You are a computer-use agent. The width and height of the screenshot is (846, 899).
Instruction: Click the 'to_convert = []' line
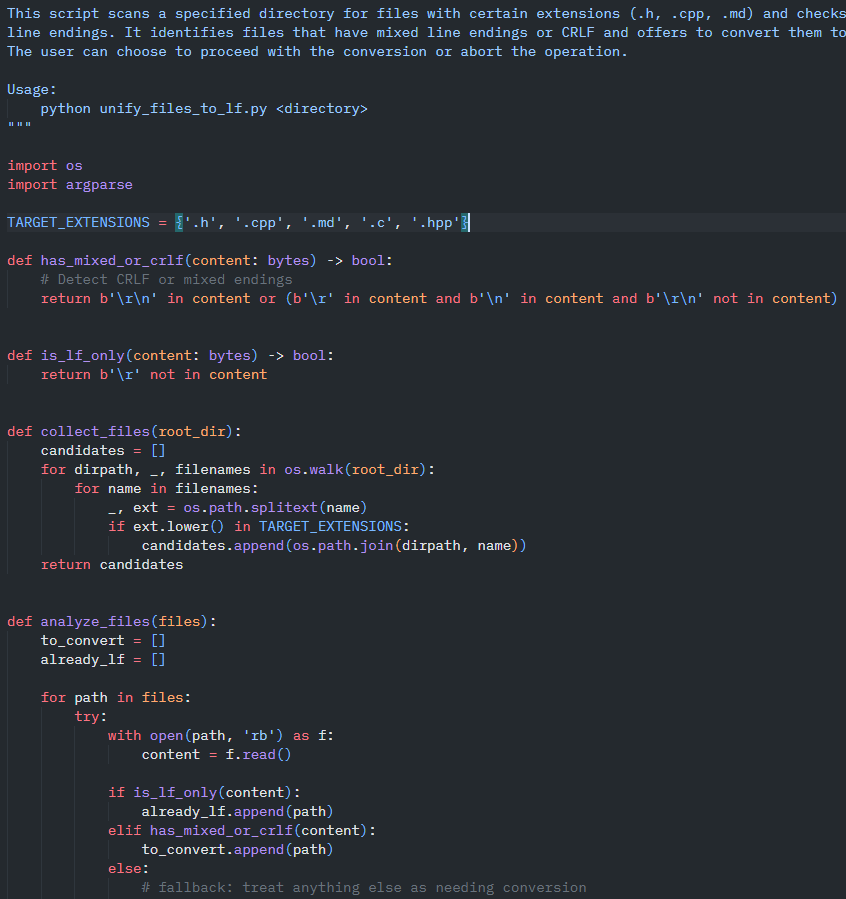[x=103, y=640]
